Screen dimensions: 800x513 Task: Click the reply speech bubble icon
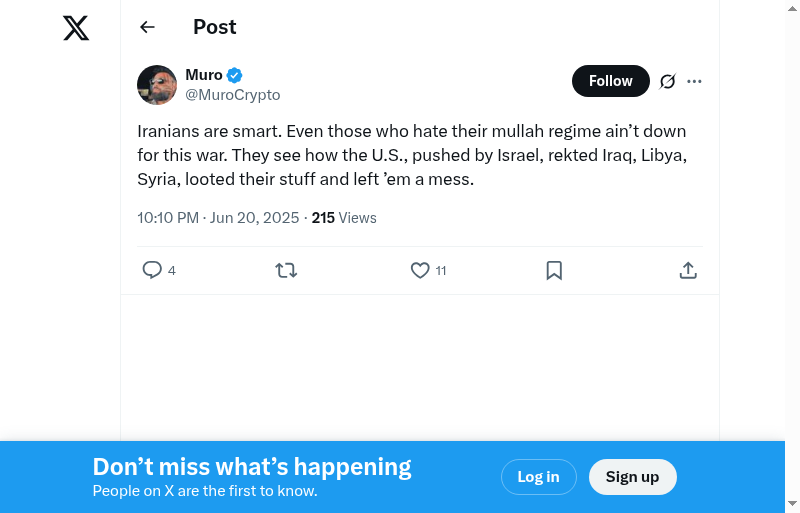click(x=152, y=270)
